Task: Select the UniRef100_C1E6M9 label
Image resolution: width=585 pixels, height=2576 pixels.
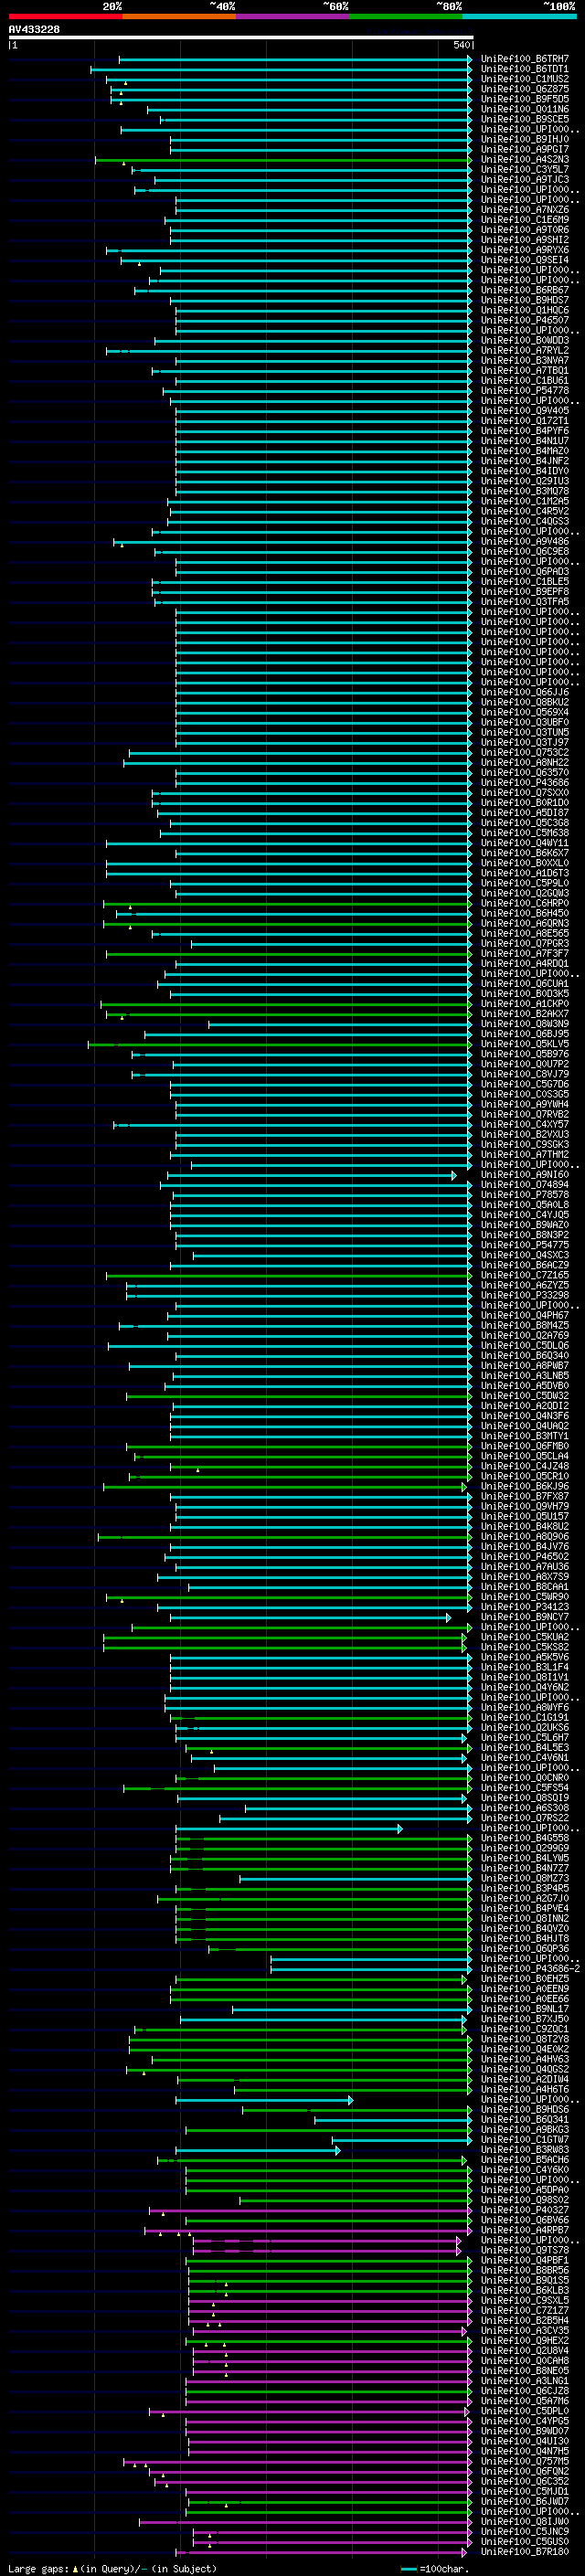Action: tap(524, 220)
